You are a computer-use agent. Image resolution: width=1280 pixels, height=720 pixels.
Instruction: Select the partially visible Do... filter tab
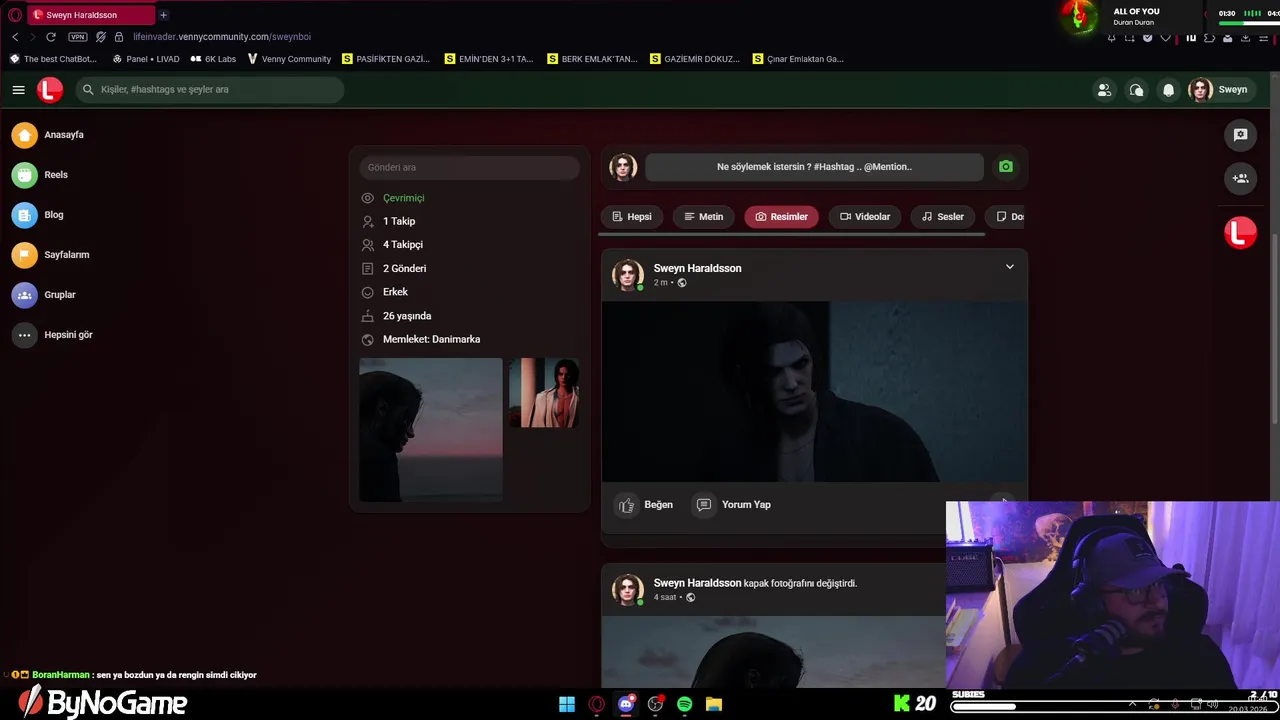1008,217
